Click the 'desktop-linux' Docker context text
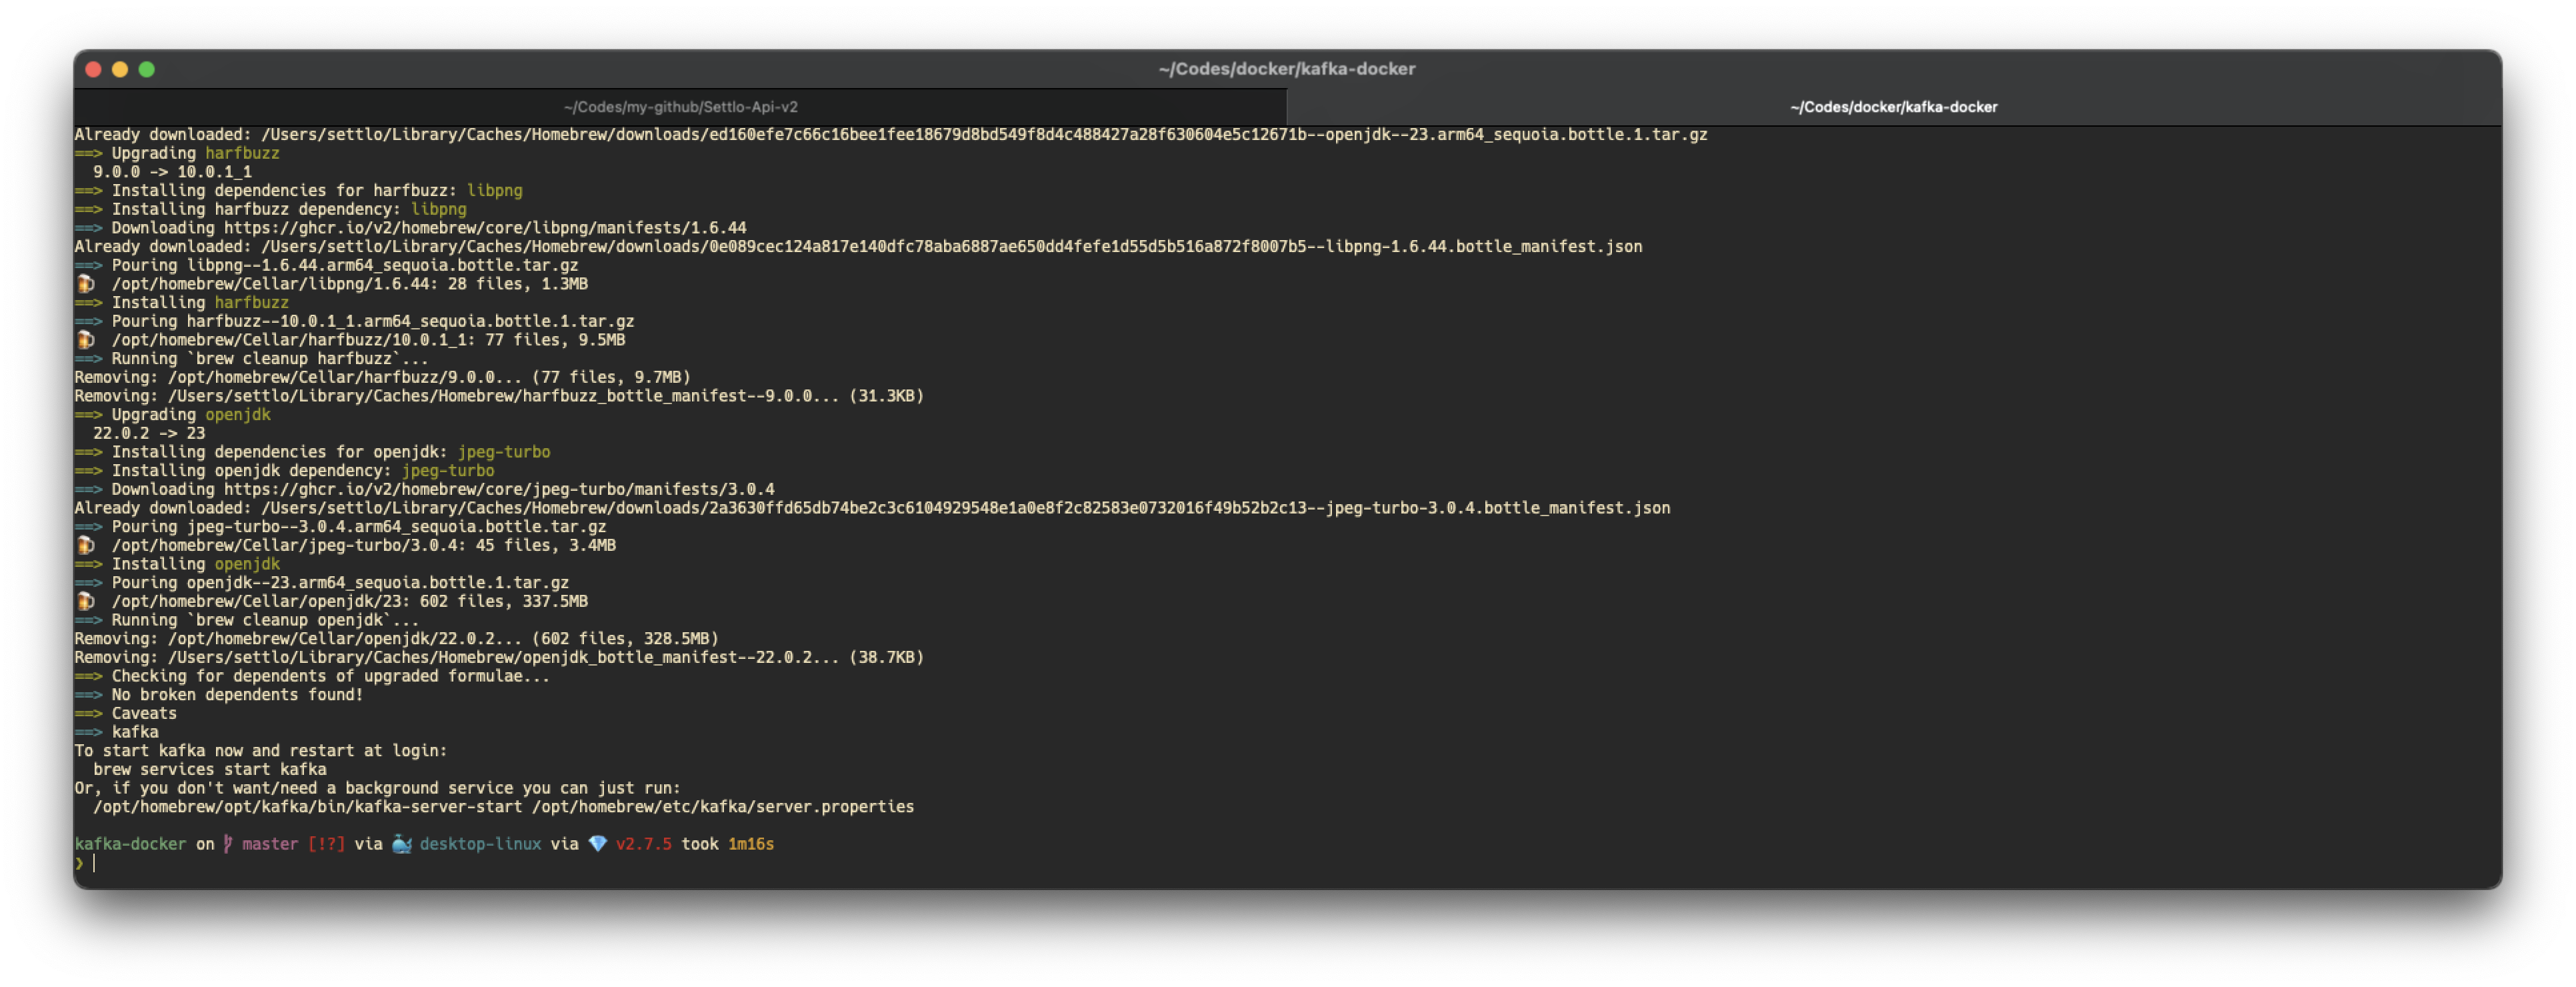Screen dimensions: 2576x987 pos(480,844)
